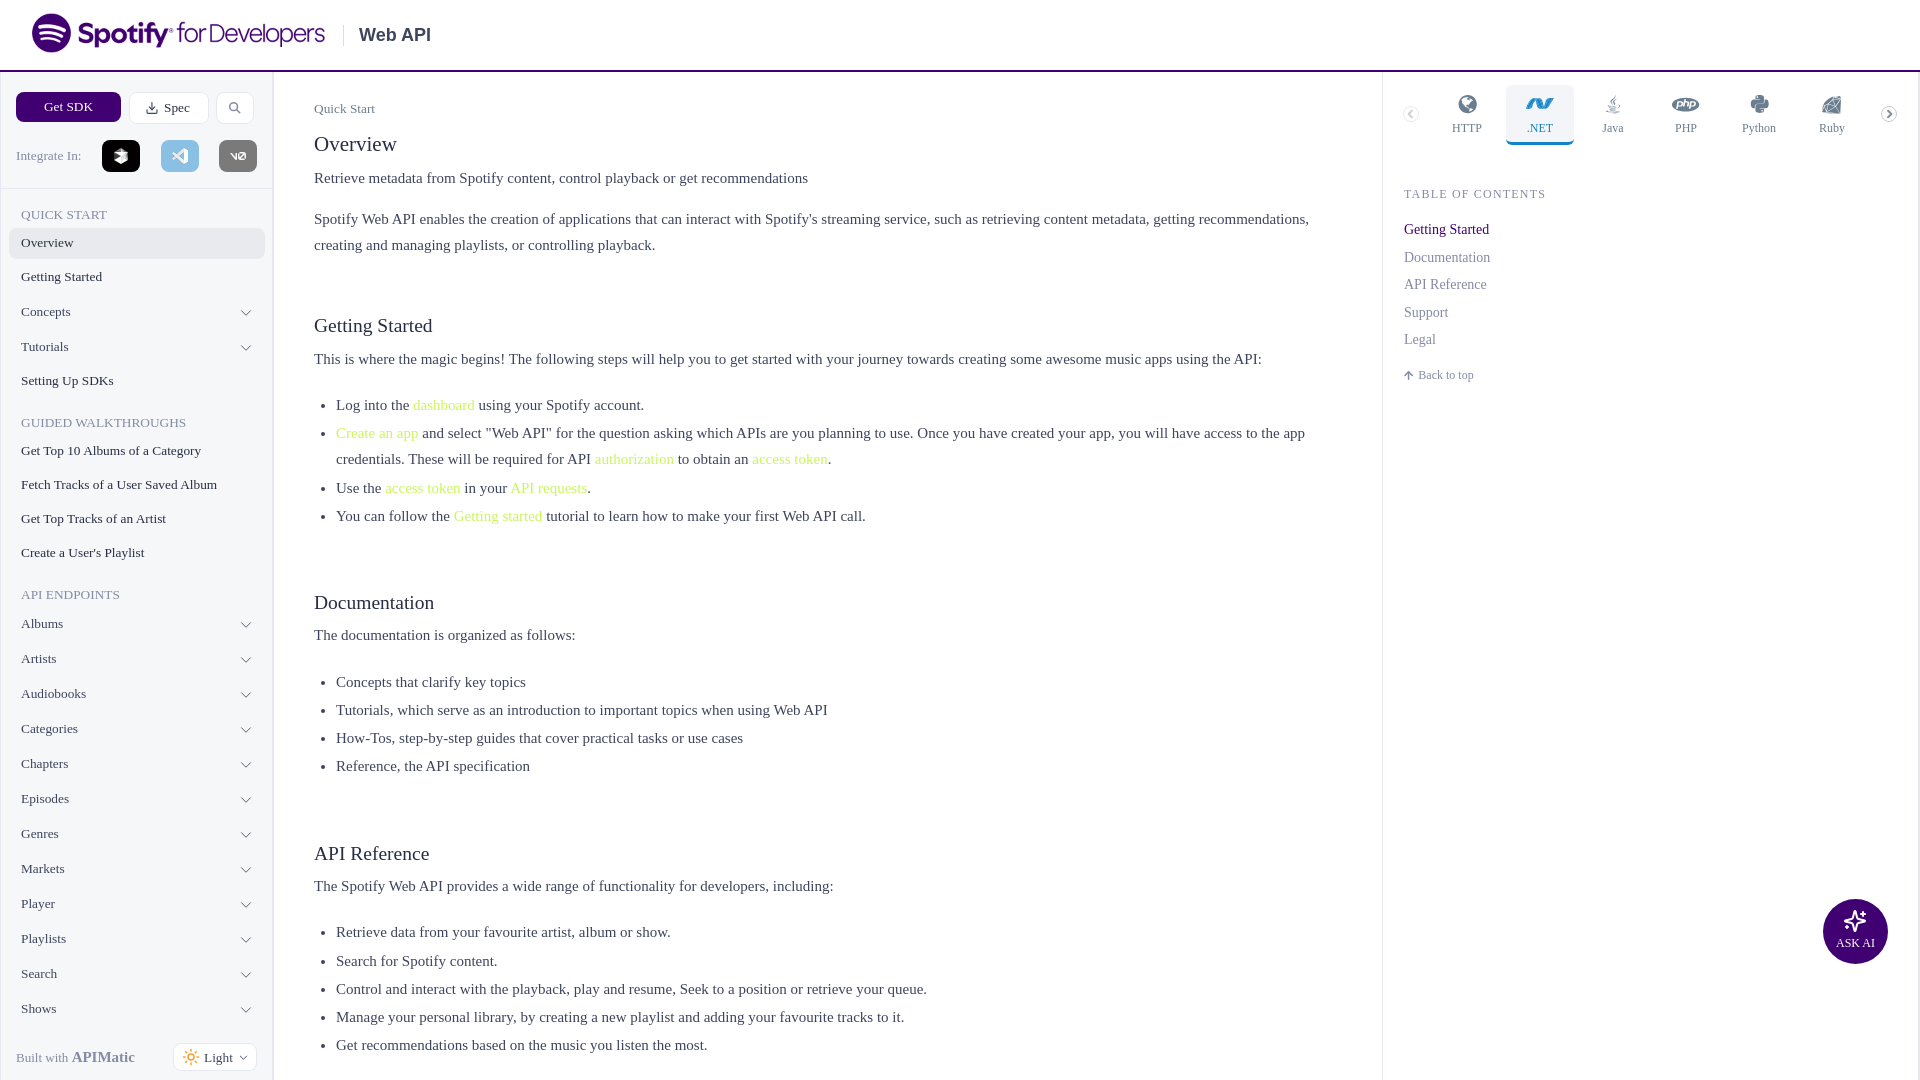Expand the Audiobooks endpoints
This screenshot has height=1080, width=1920.
coord(137,694)
